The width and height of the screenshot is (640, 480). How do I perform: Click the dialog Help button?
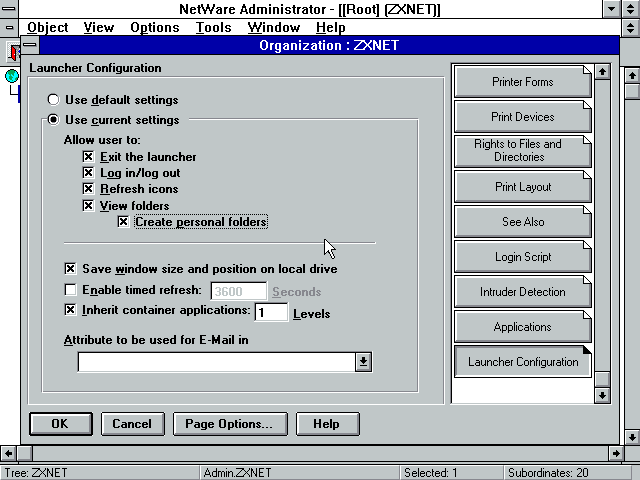(327, 424)
